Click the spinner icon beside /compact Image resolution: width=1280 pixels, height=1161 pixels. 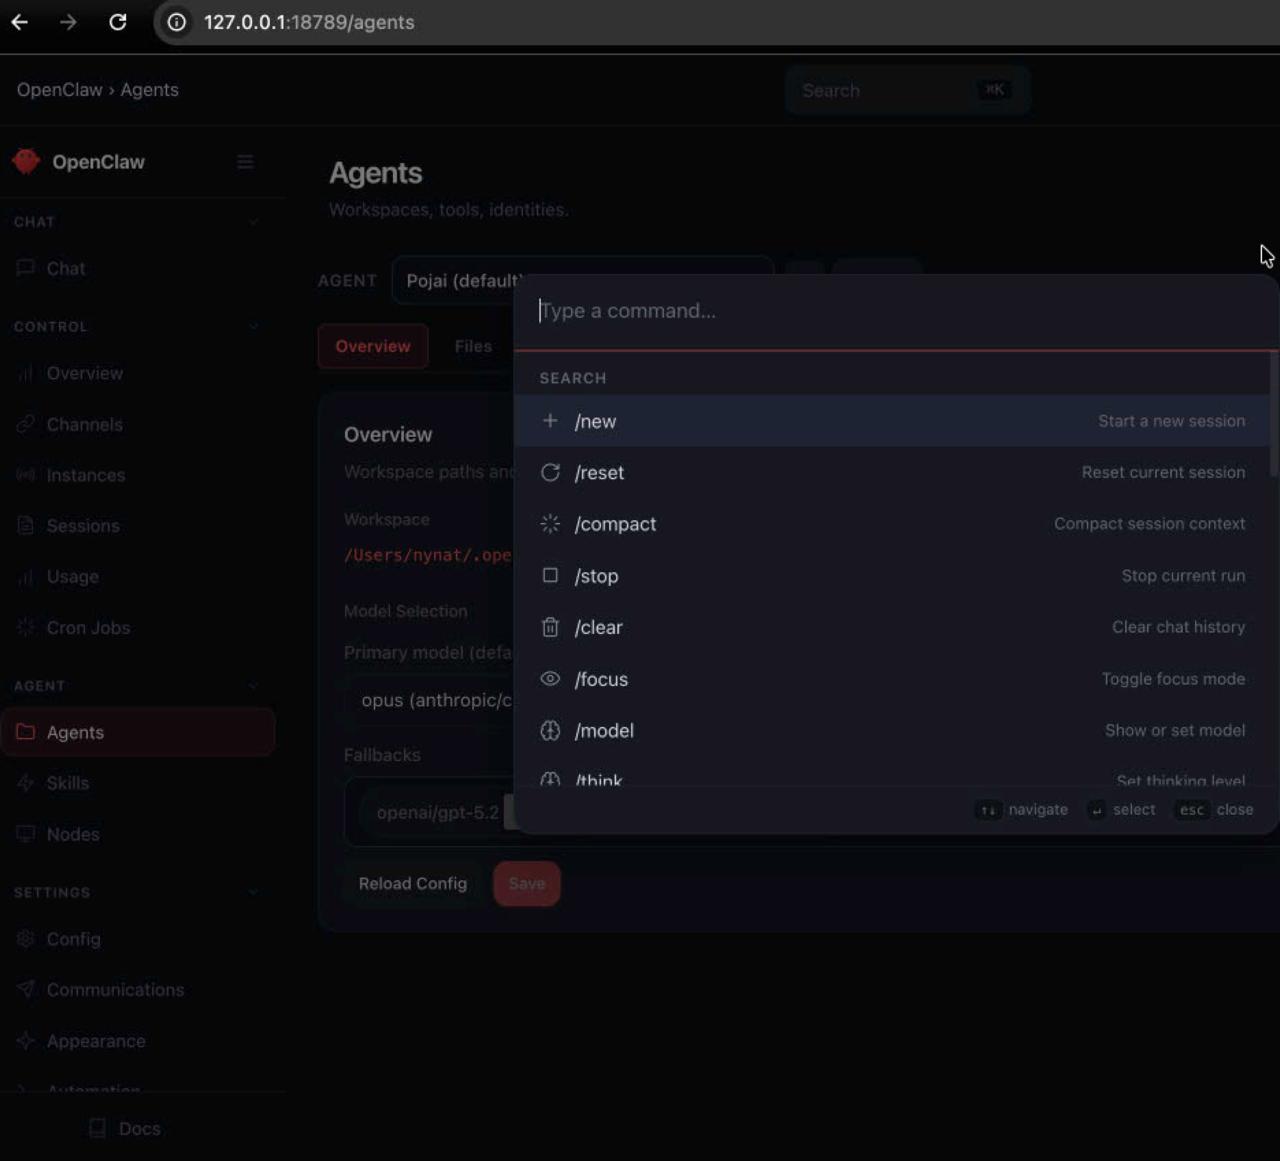click(550, 524)
